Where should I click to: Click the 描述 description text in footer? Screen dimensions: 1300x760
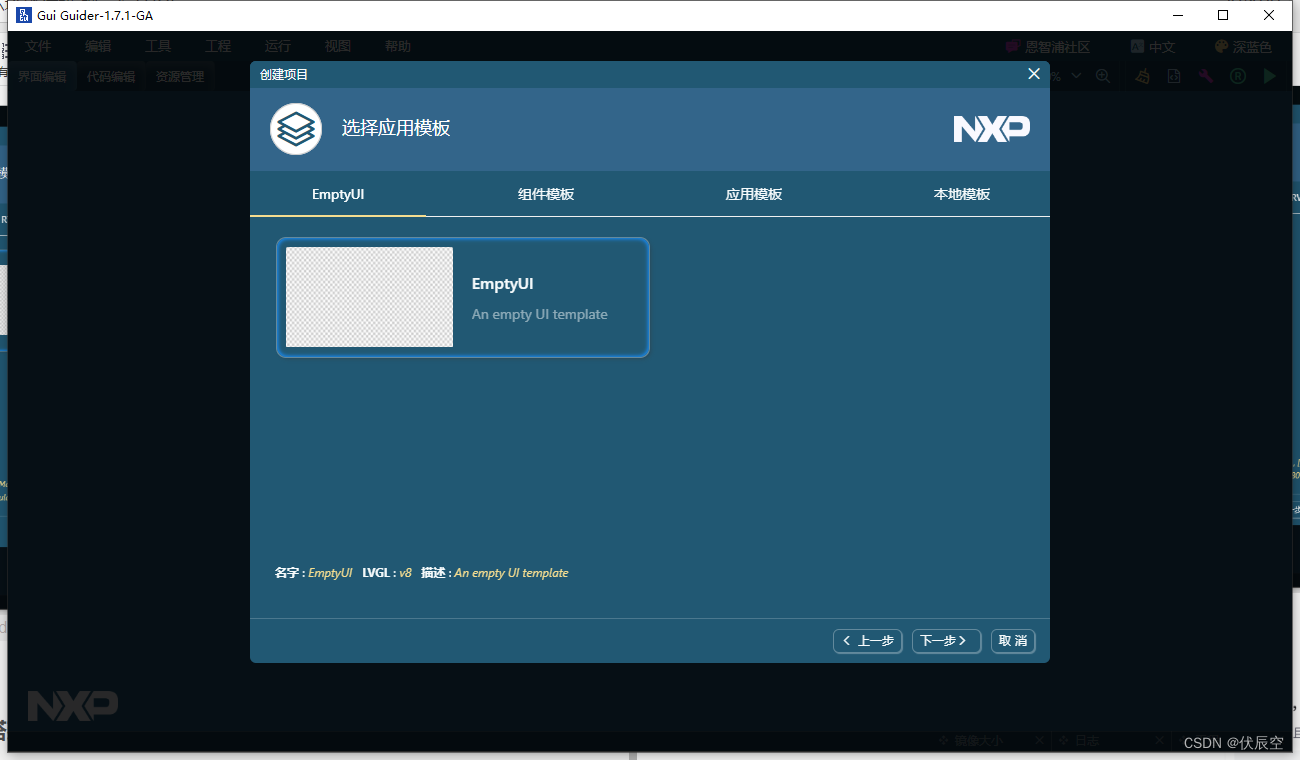tap(511, 573)
